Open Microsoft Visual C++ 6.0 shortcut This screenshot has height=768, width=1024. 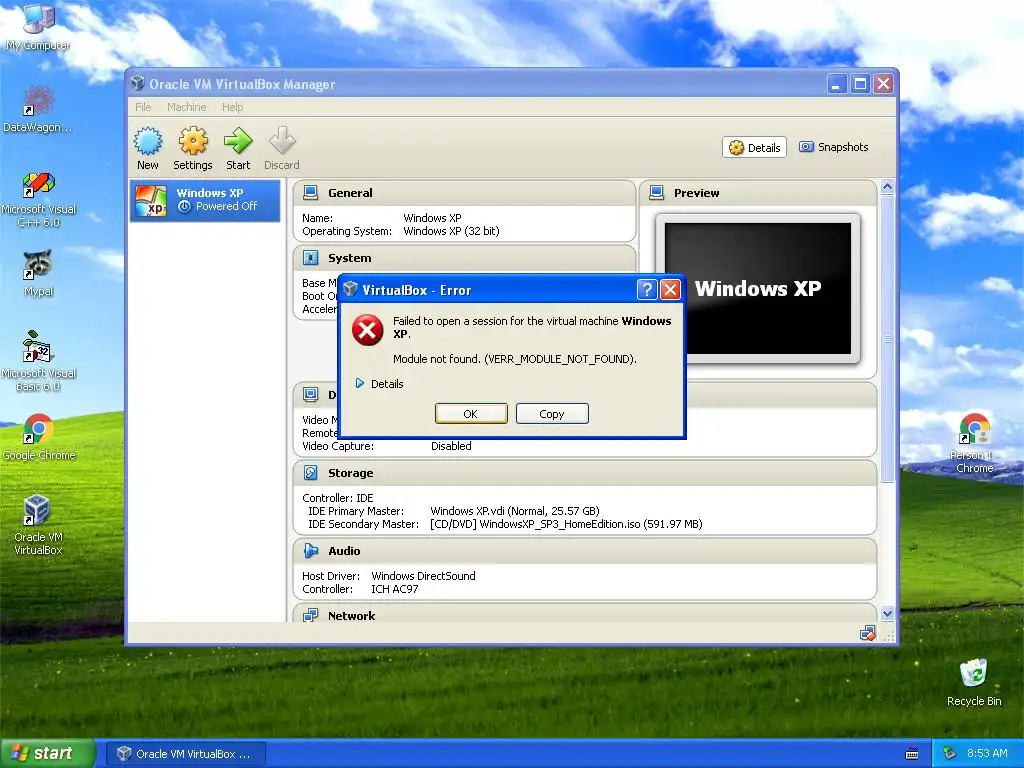39,200
